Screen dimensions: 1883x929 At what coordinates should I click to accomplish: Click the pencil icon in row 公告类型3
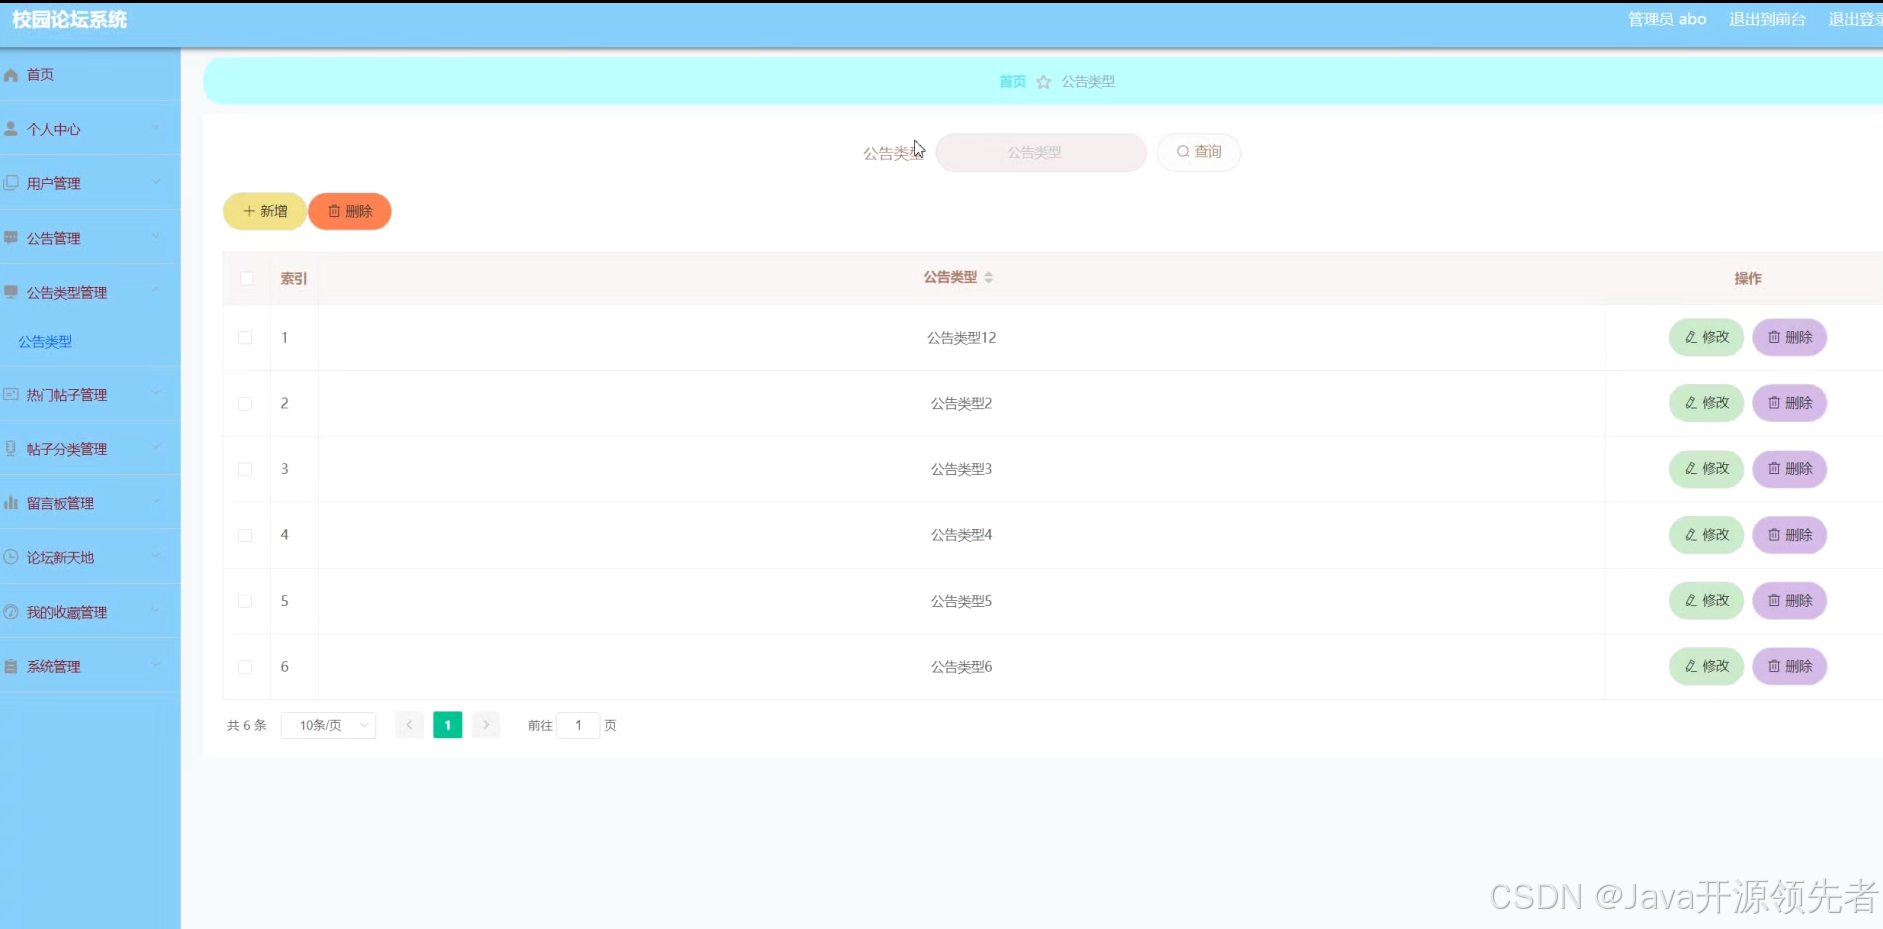pos(1691,468)
